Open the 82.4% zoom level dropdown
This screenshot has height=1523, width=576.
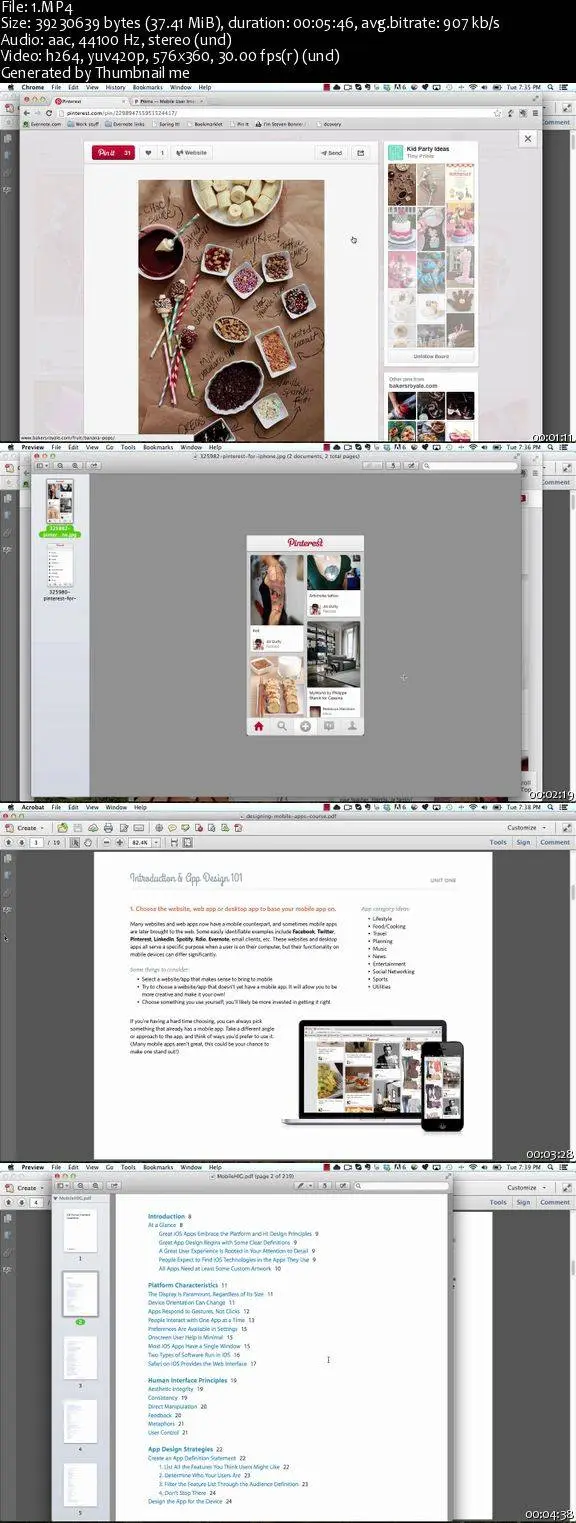141,843
